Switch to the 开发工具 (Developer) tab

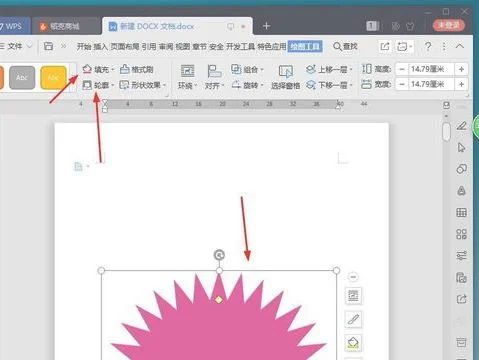[x=241, y=46]
